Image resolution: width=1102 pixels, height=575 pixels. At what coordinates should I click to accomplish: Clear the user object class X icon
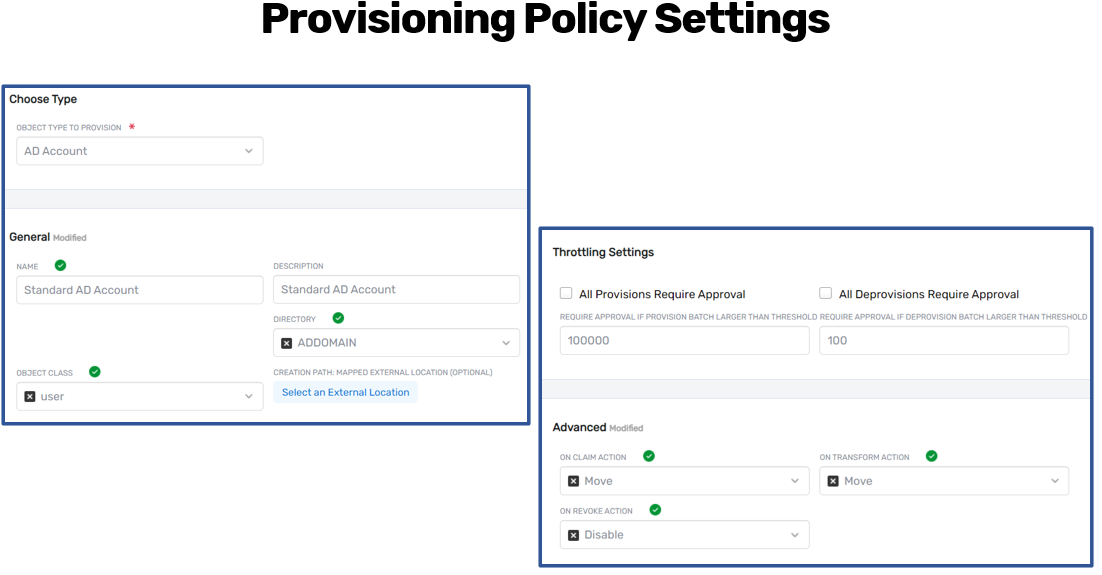tap(30, 396)
